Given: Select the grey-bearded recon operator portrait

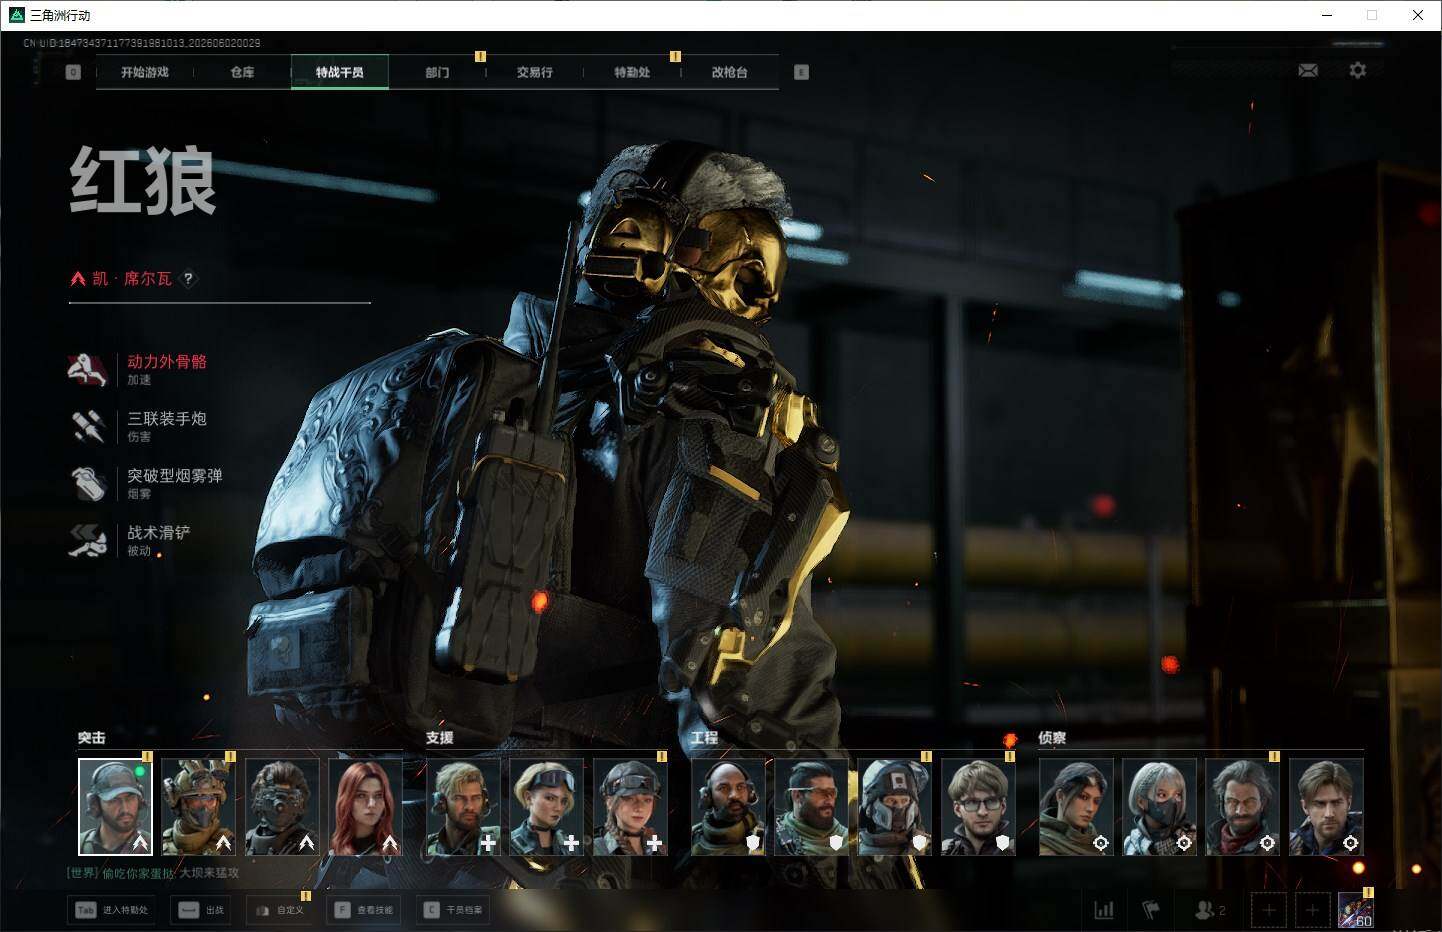Looking at the screenshot, I should [1242, 807].
